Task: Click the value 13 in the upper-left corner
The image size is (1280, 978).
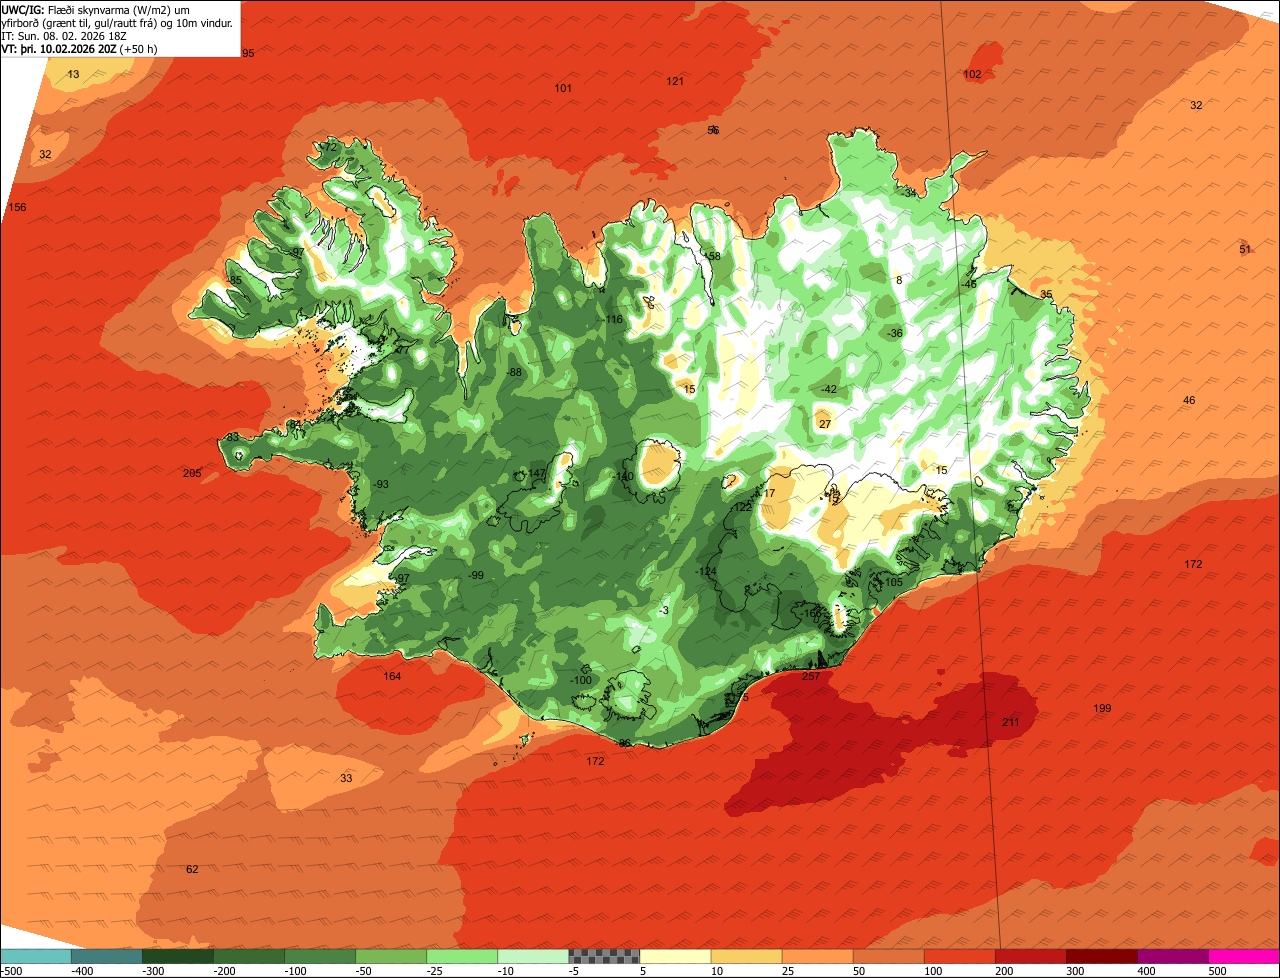Action: pyautogui.click(x=73, y=75)
